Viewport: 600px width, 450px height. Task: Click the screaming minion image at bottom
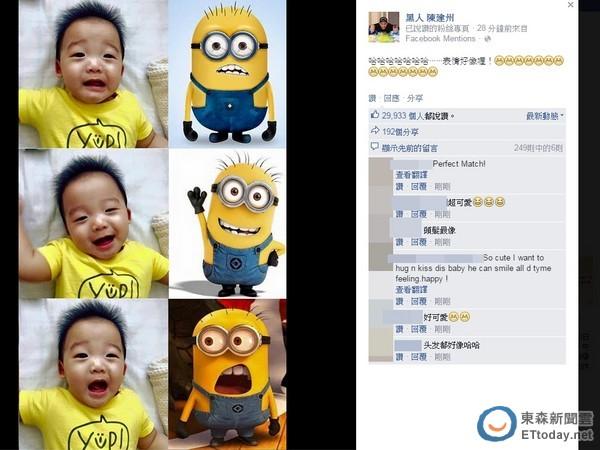click(227, 374)
